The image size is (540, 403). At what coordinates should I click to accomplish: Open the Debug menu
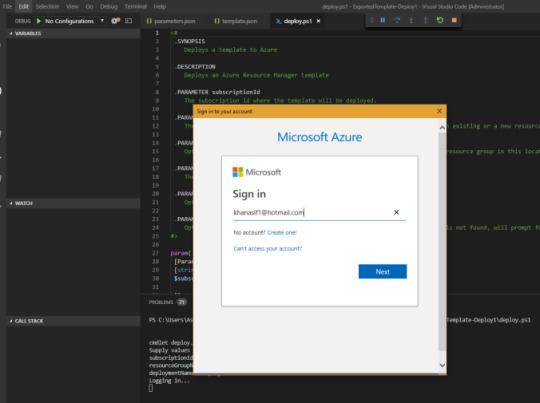coord(108,6)
